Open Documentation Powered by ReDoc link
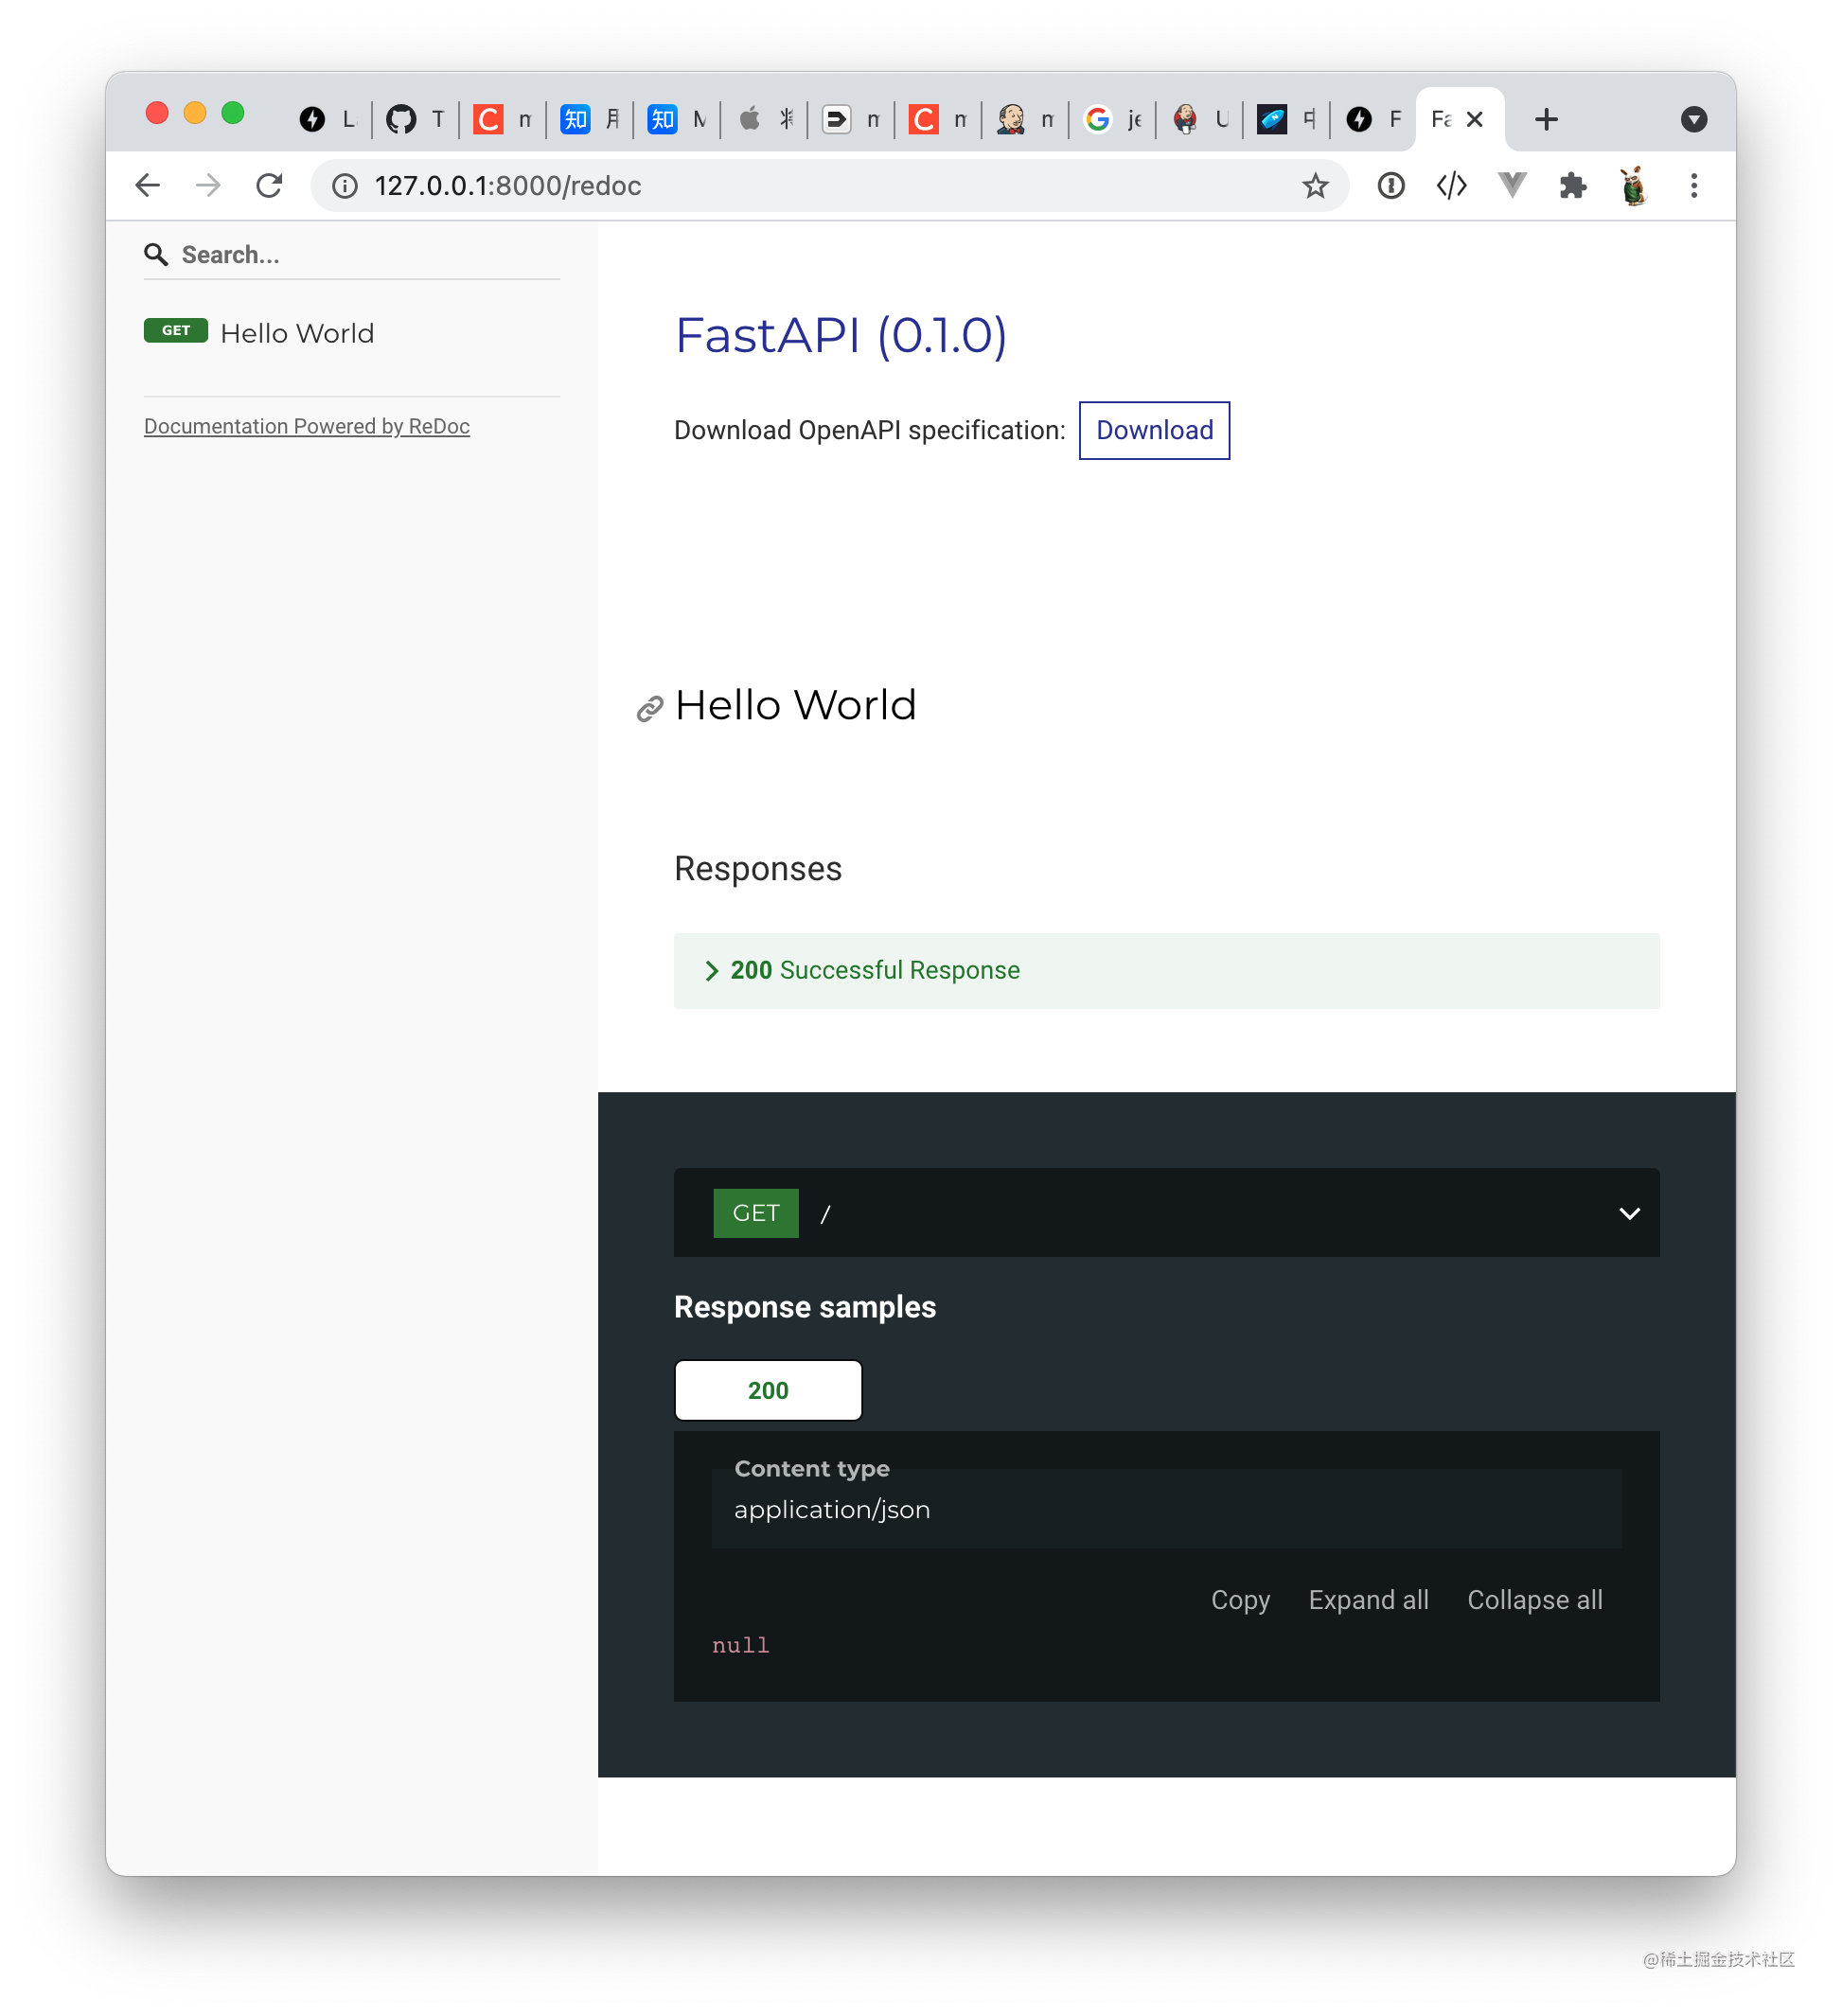The width and height of the screenshot is (1842, 2016). click(307, 426)
